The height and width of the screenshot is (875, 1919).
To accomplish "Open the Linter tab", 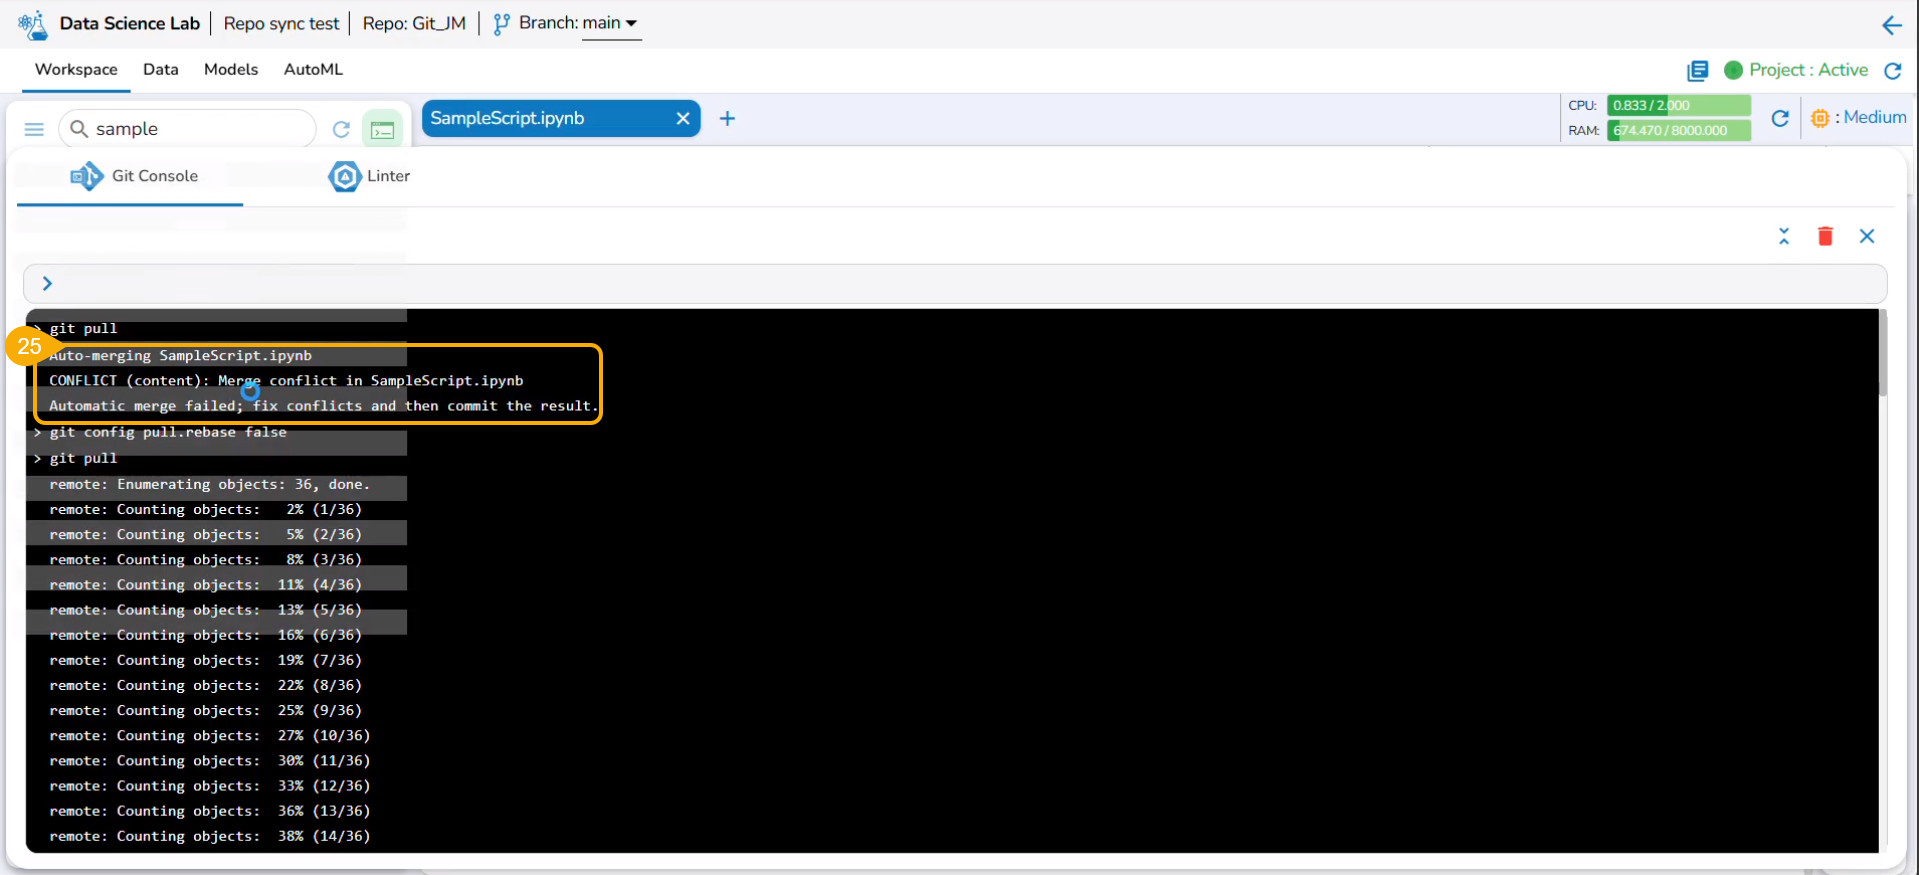I will [369, 176].
